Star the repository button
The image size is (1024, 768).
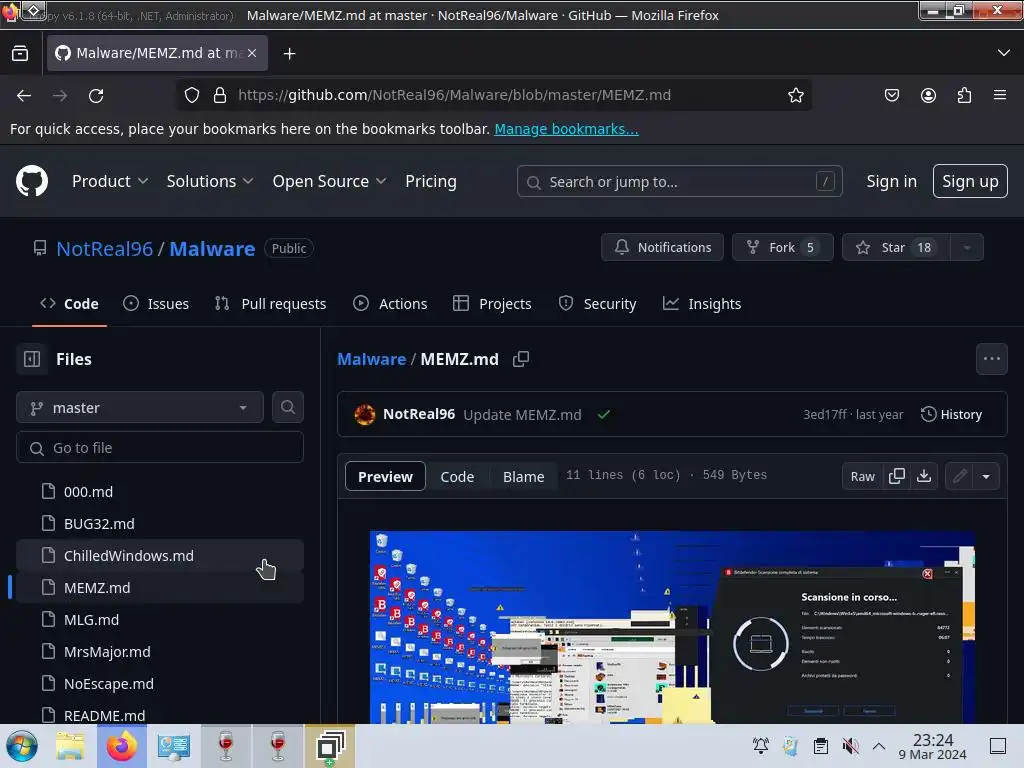click(x=897, y=248)
